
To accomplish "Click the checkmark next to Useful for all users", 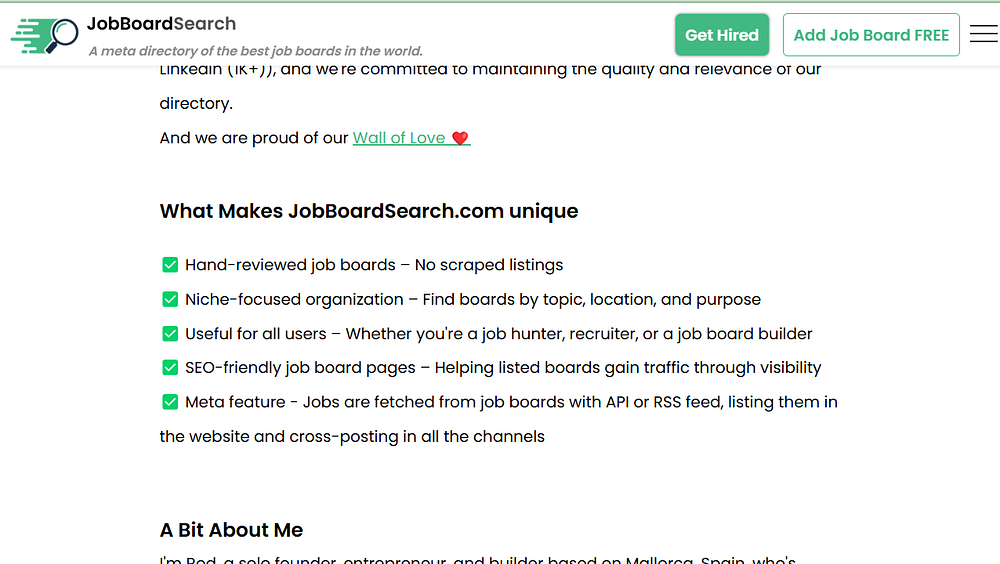I will (170, 333).
